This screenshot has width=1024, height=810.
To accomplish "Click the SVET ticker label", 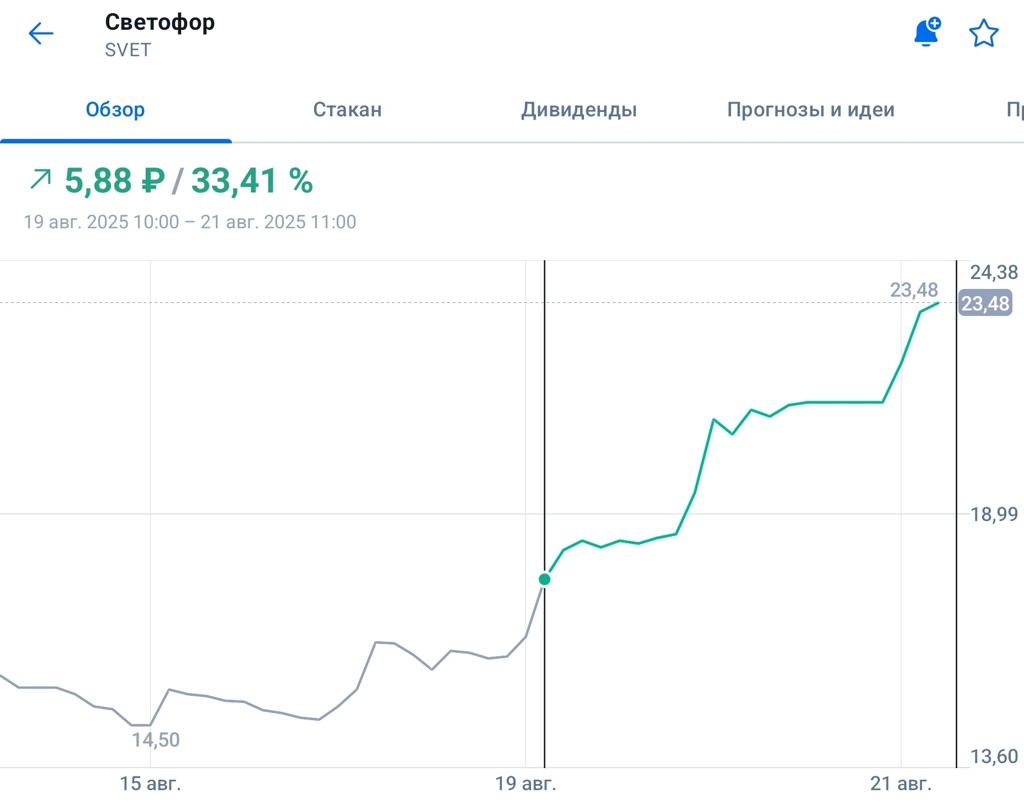I will [128, 50].
